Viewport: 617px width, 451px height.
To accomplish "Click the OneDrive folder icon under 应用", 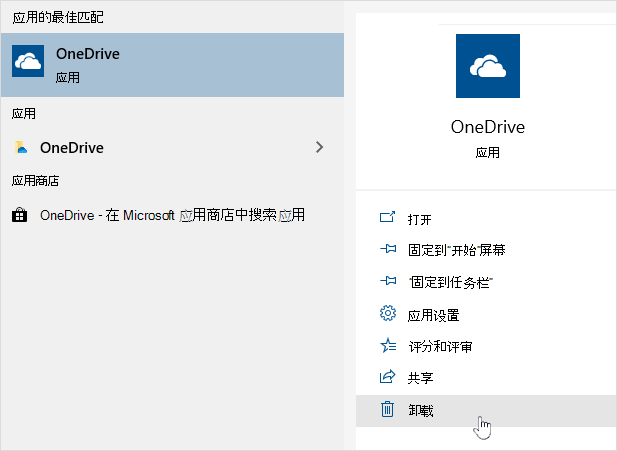I will pyautogui.click(x=21, y=147).
